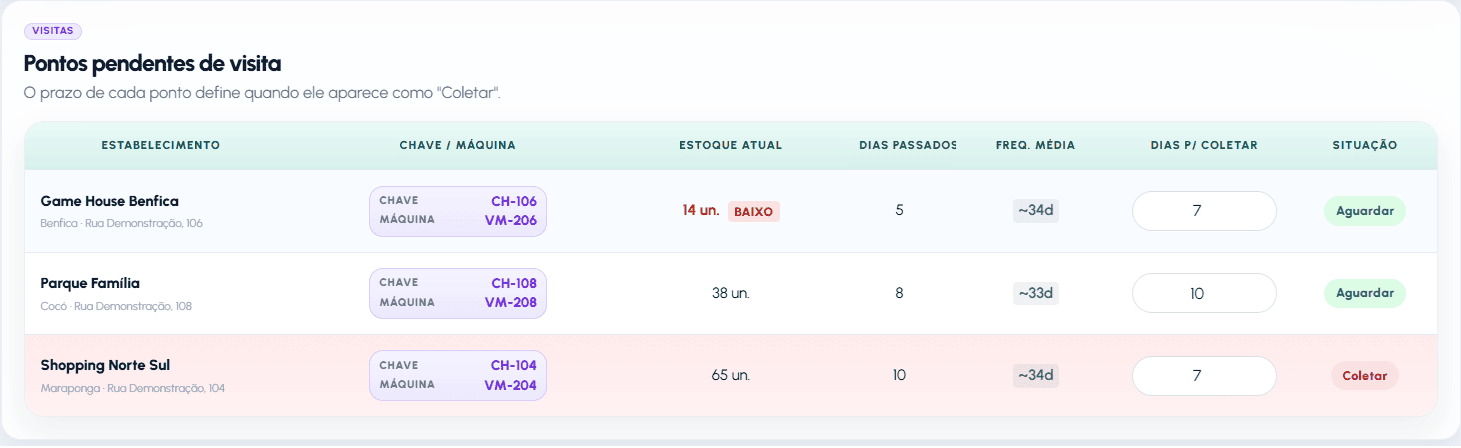
Task: Click Aguardar badge for Parque Família
Action: click(1364, 293)
